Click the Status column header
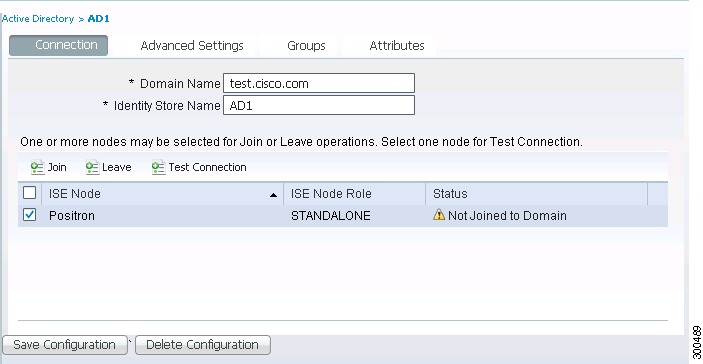The width and height of the screenshot is (703, 364). [537, 194]
